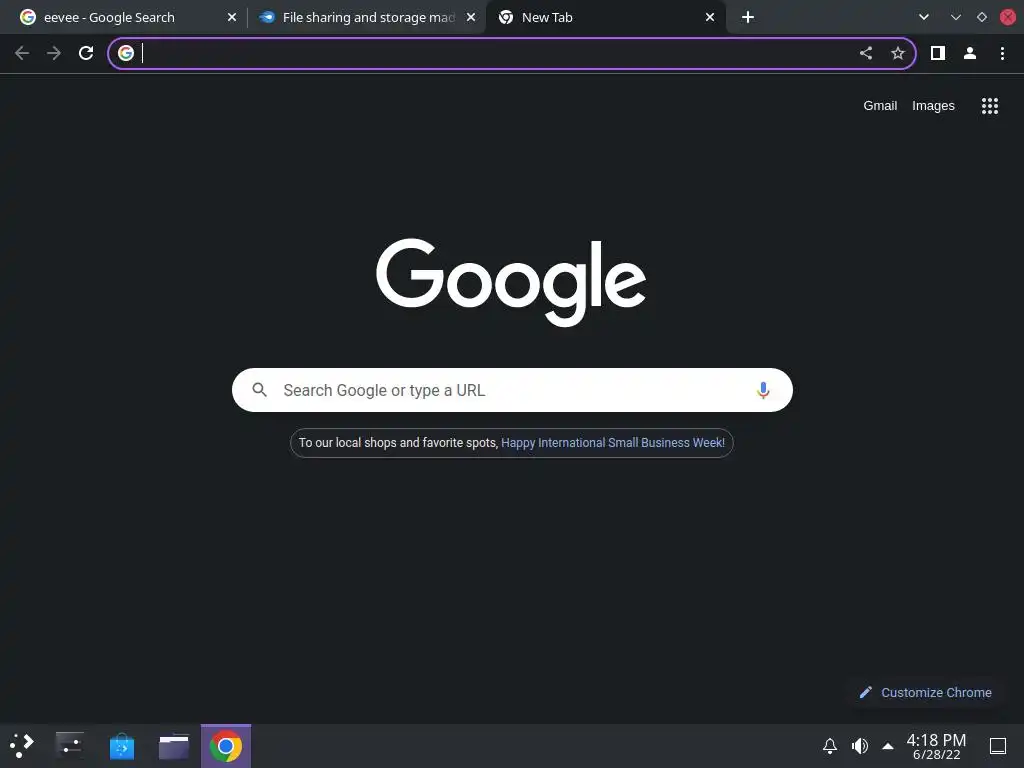Viewport: 1024px width, 768px height.
Task: Switch to File sharing and storage tab
Action: (368, 17)
